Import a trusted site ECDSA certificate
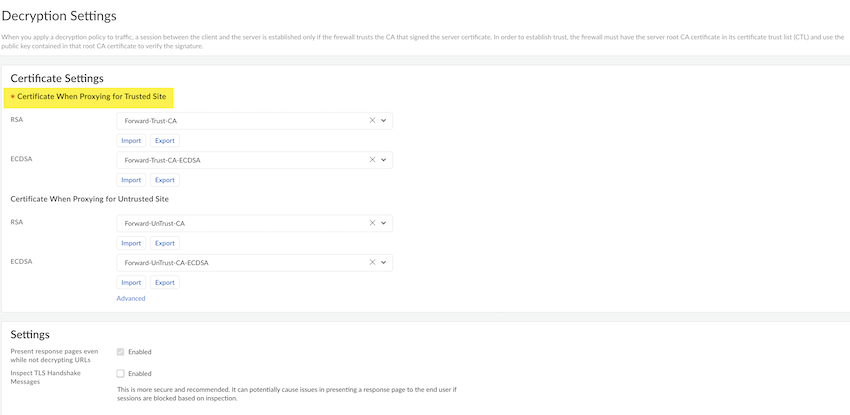This screenshot has height=415, width=850. click(131, 180)
